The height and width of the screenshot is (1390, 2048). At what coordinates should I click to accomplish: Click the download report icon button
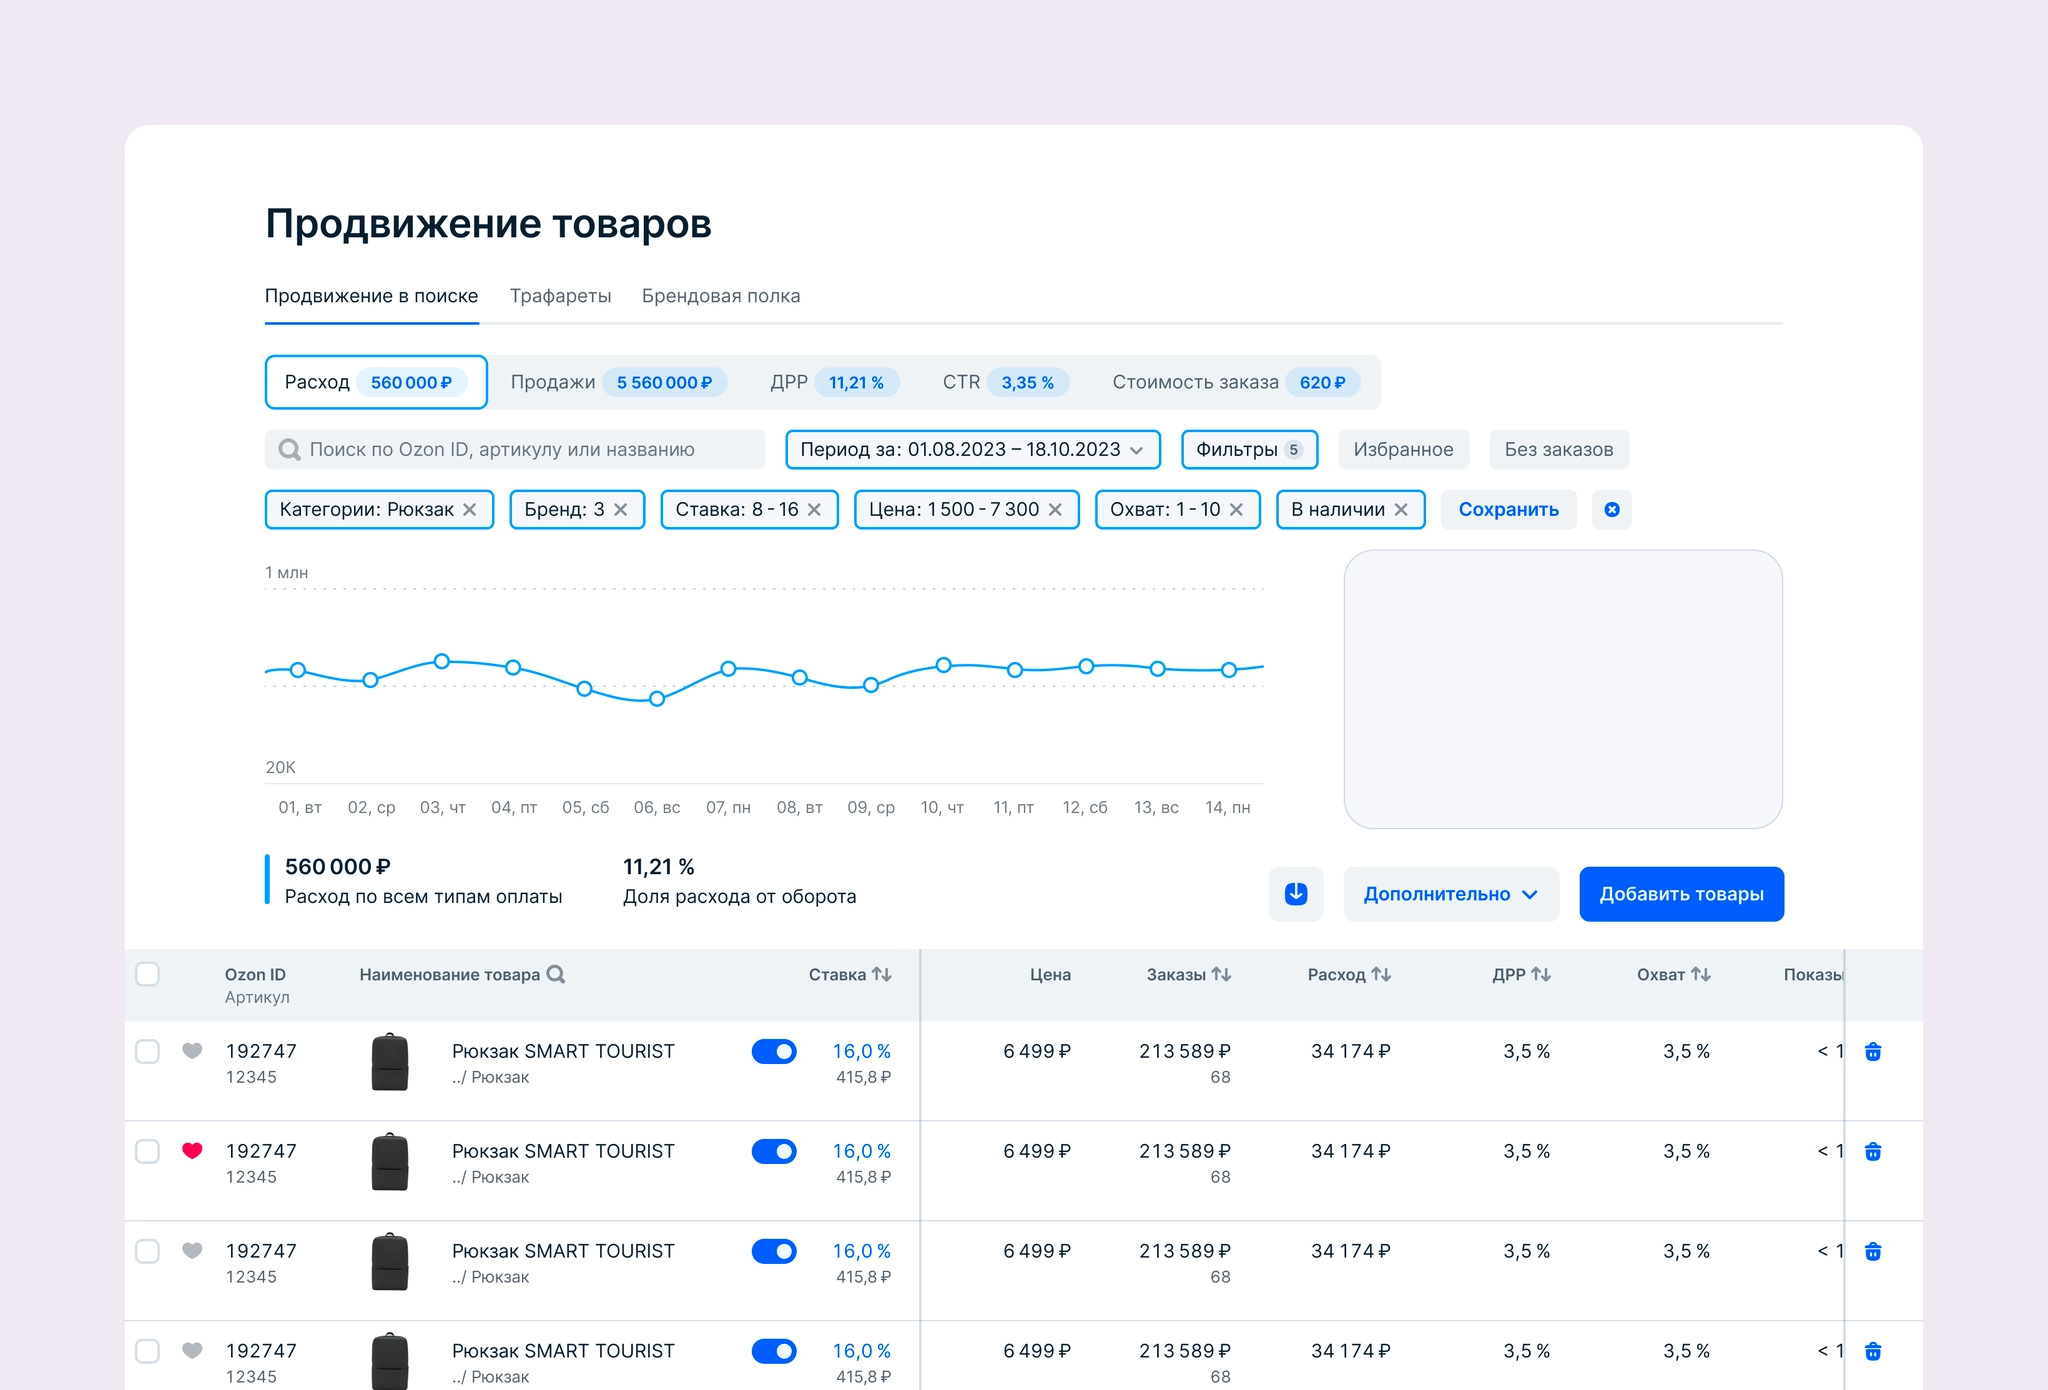1296,894
